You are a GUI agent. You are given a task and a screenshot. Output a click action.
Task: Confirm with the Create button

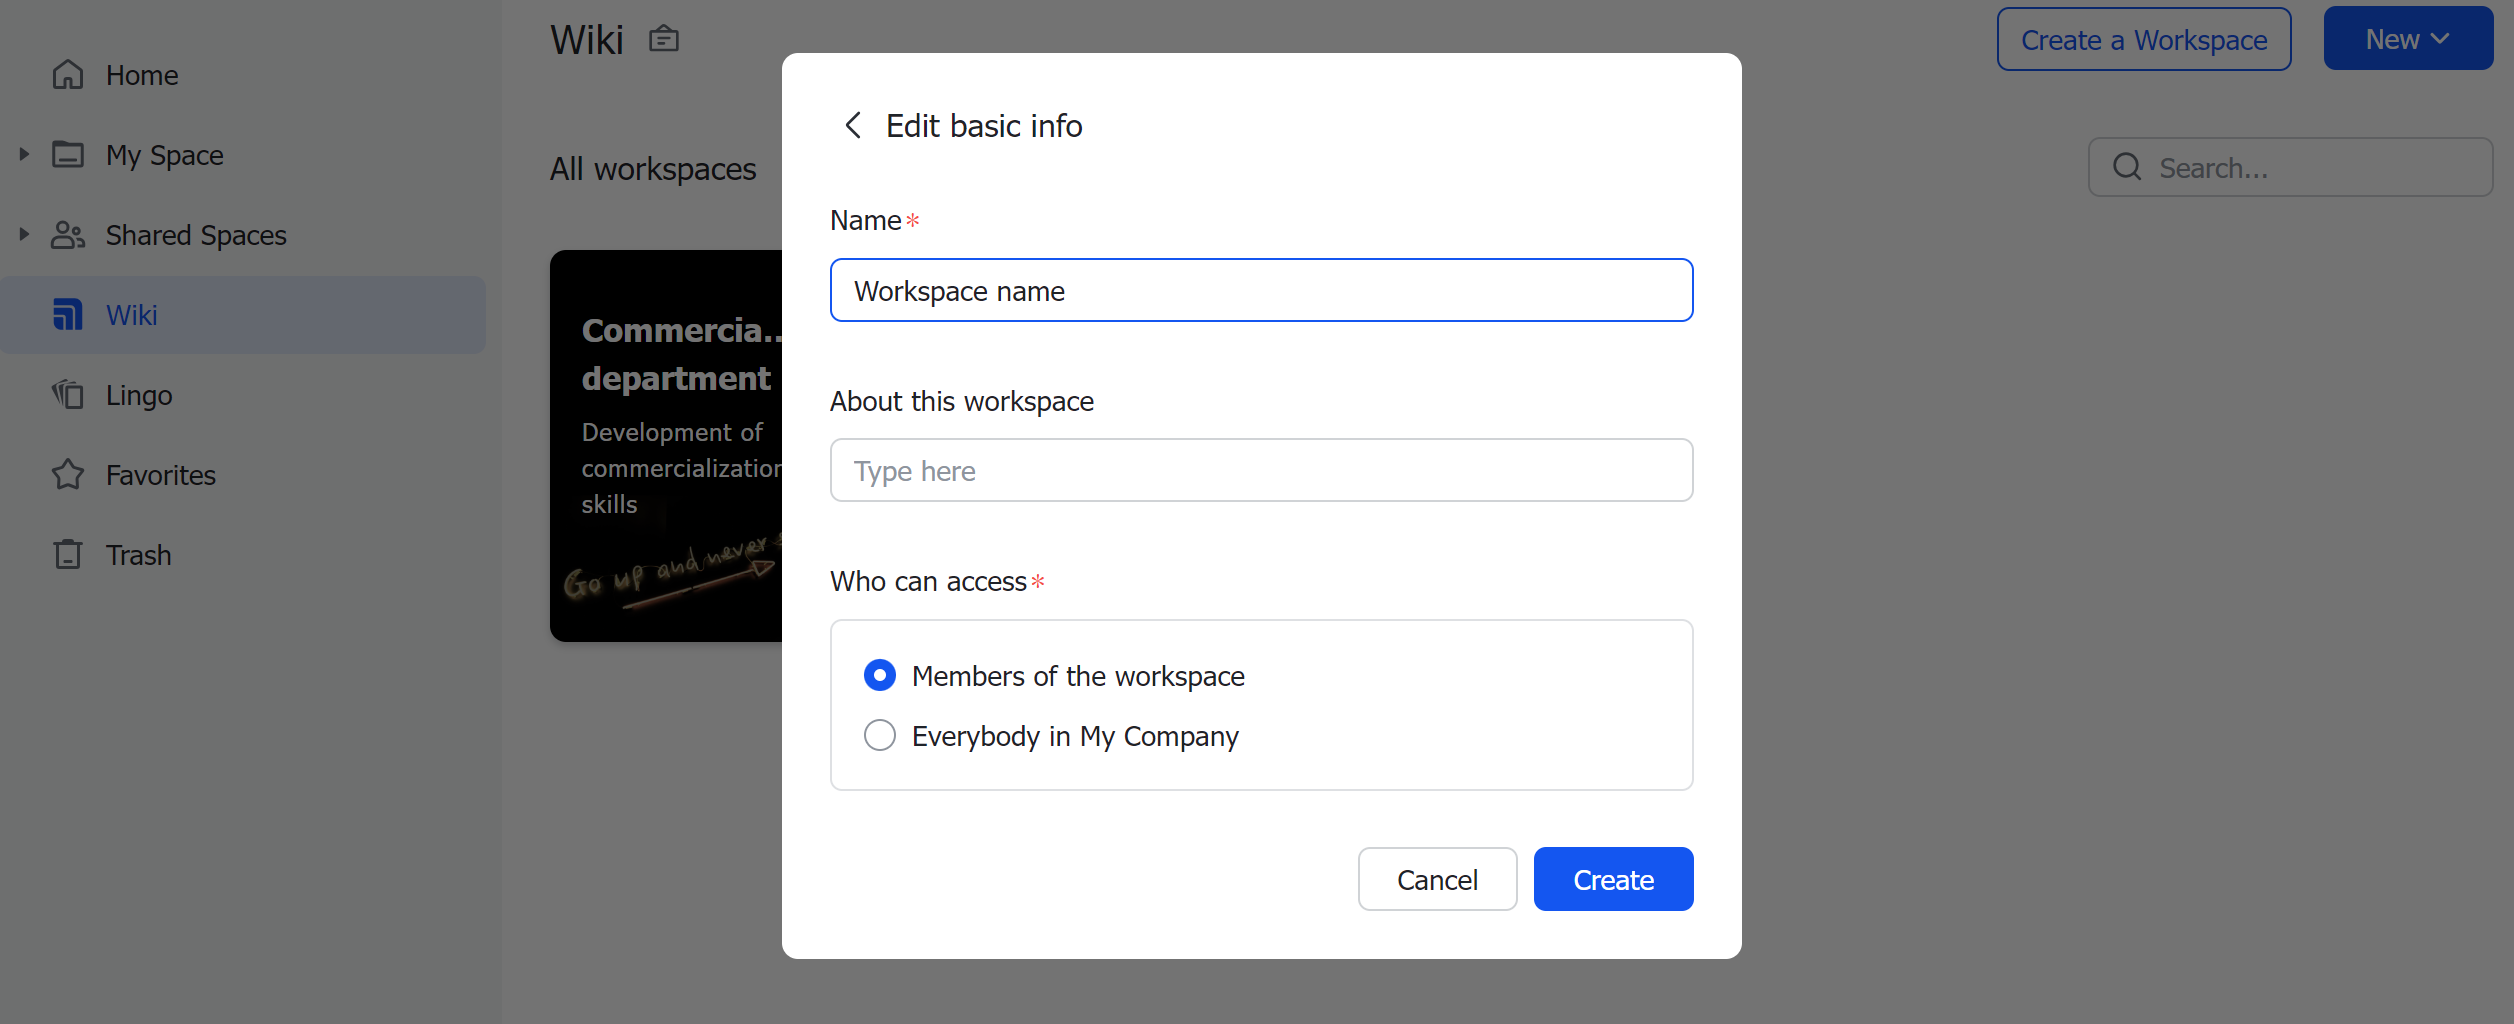click(x=1612, y=879)
